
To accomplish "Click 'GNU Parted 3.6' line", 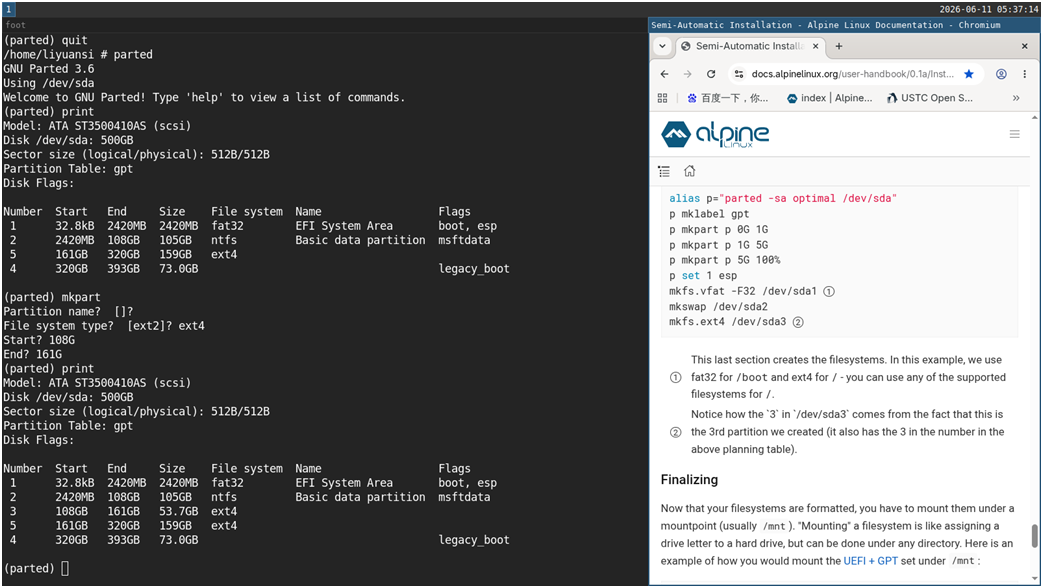I will pyautogui.click(x=49, y=69).
